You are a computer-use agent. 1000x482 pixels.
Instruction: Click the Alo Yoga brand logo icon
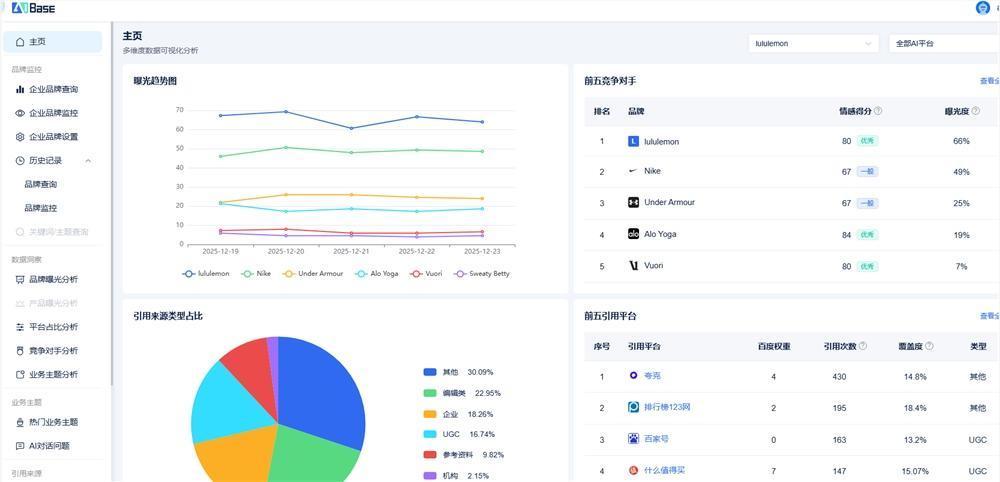[x=633, y=234]
